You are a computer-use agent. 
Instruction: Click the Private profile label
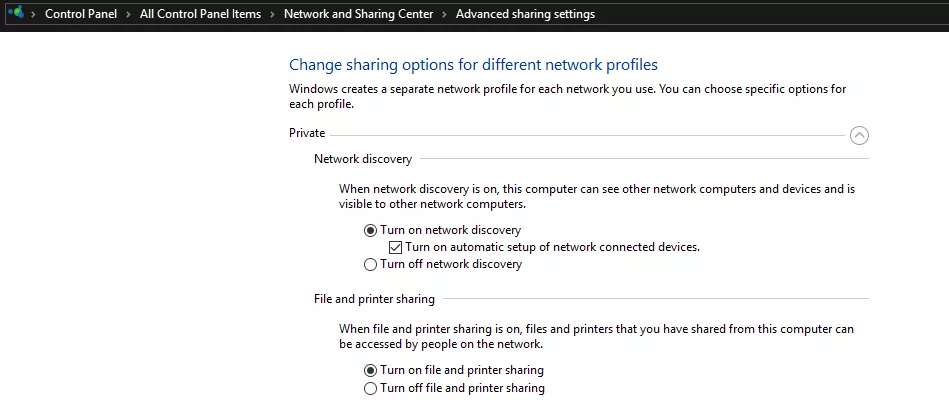point(307,133)
